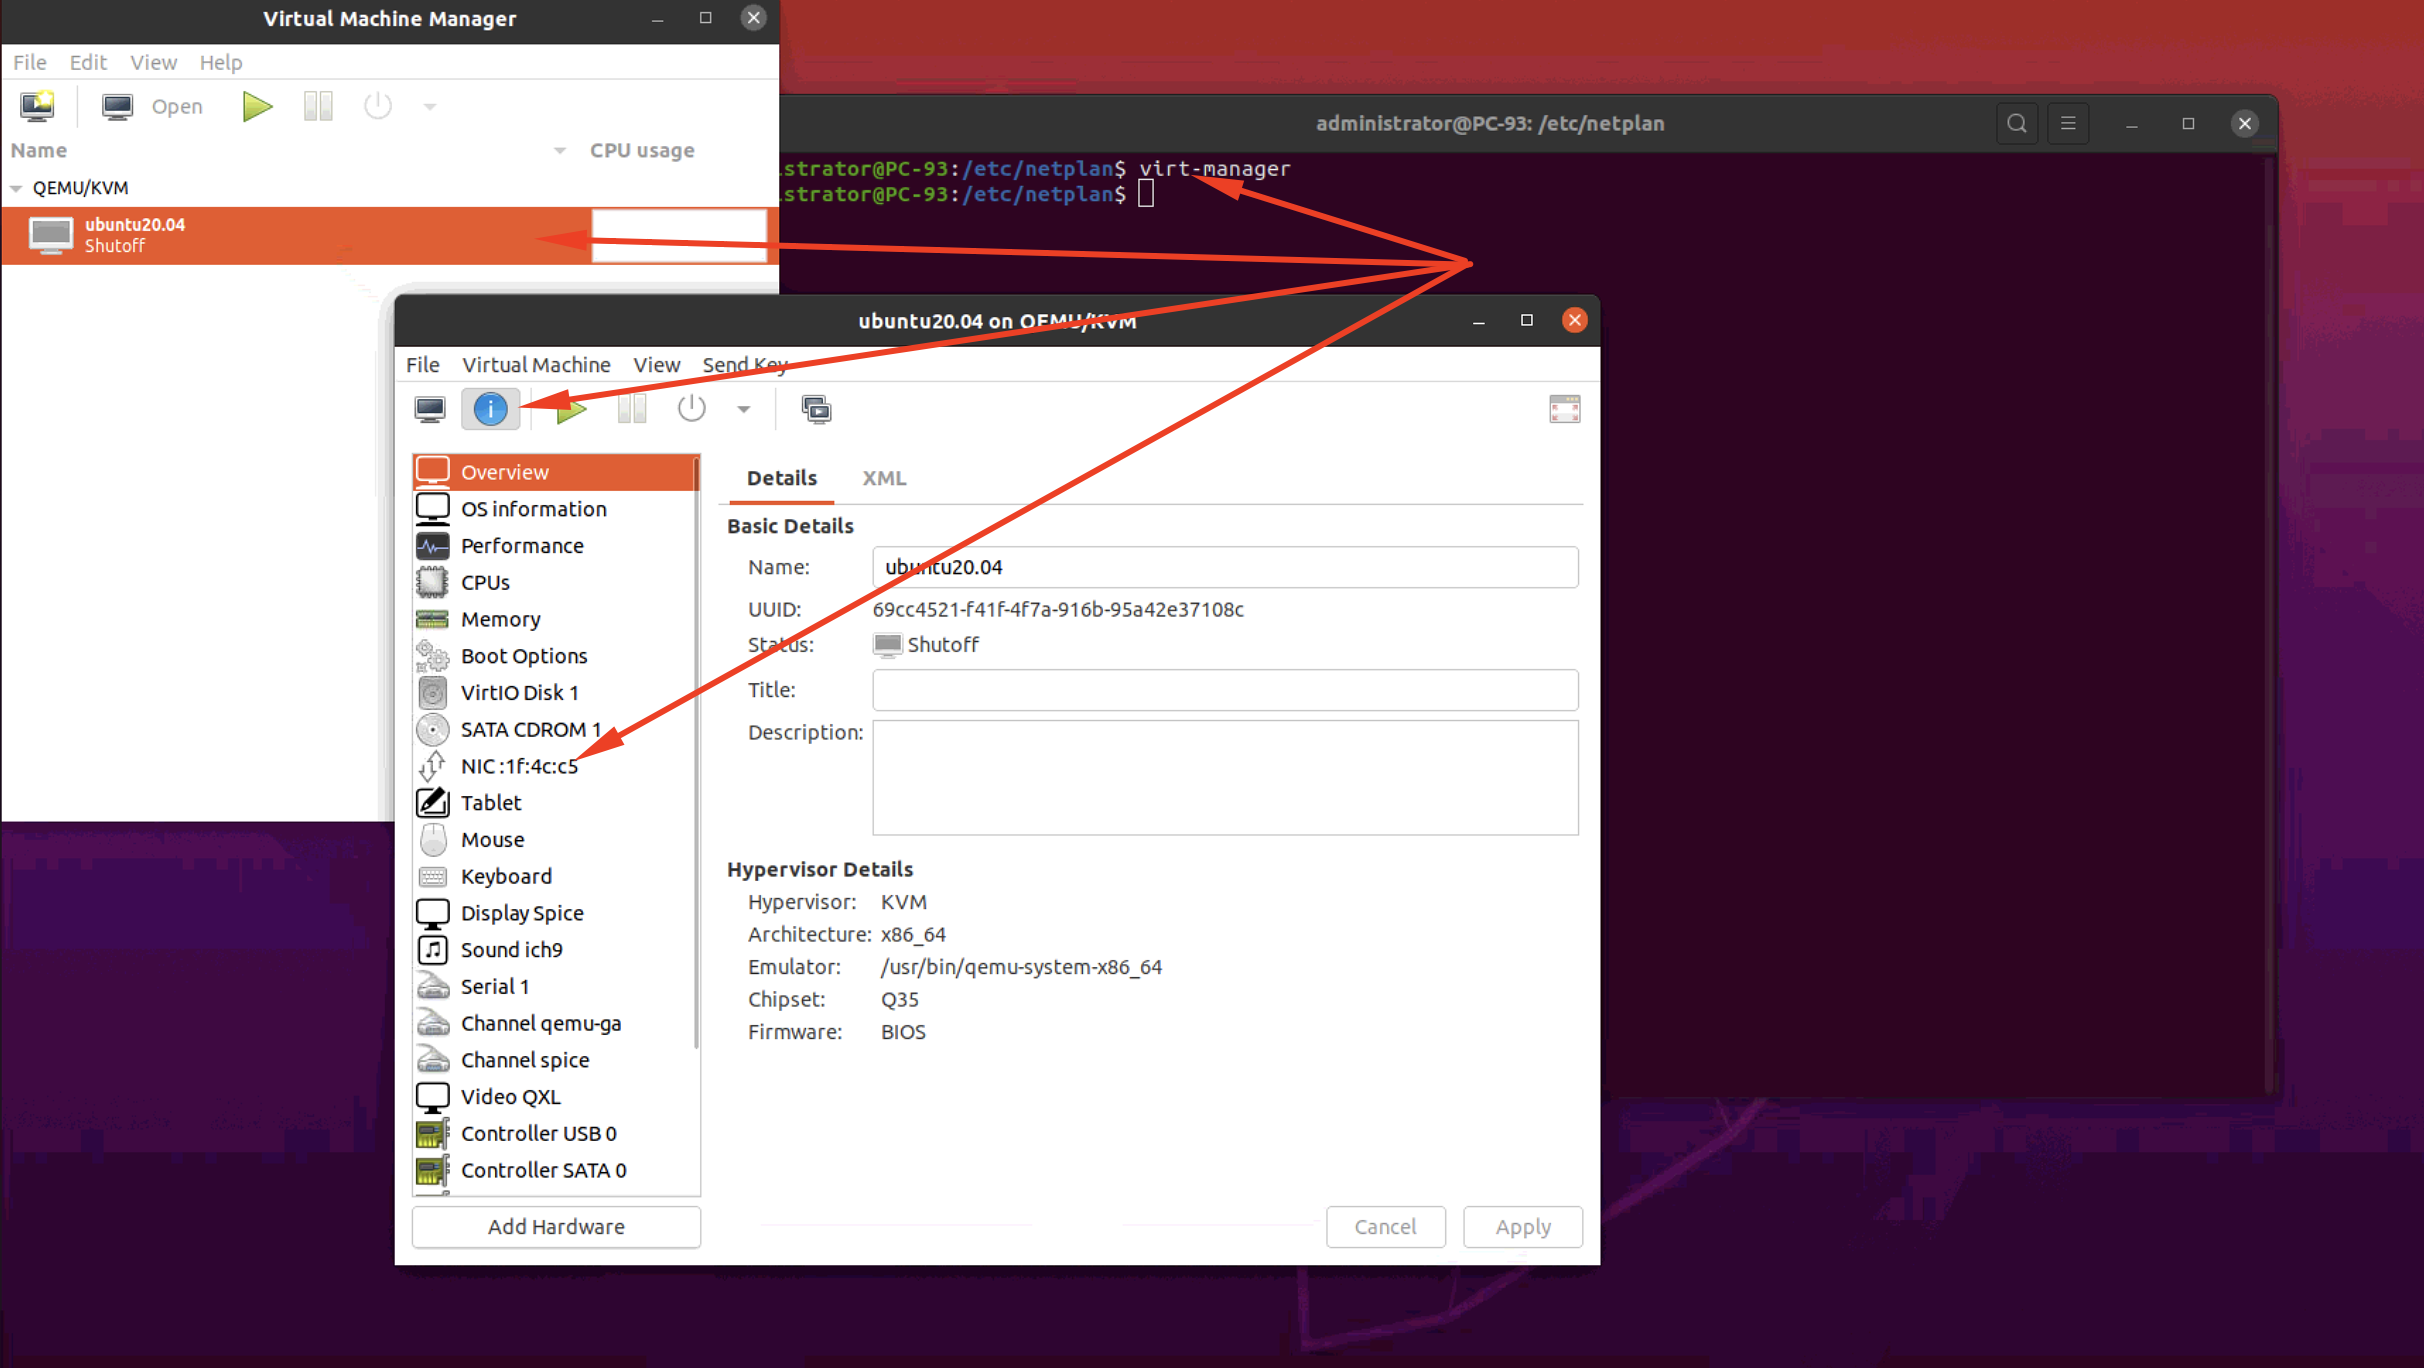This screenshot has width=2424, height=1368.
Task: Select Controller USB 0 device
Action: coord(555,1134)
